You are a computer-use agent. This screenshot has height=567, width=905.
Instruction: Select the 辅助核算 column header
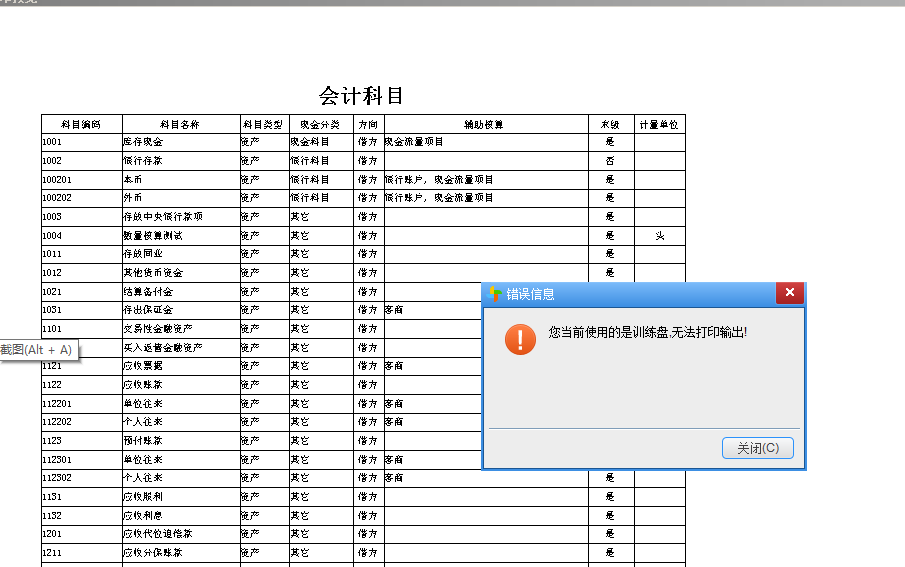coord(484,125)
